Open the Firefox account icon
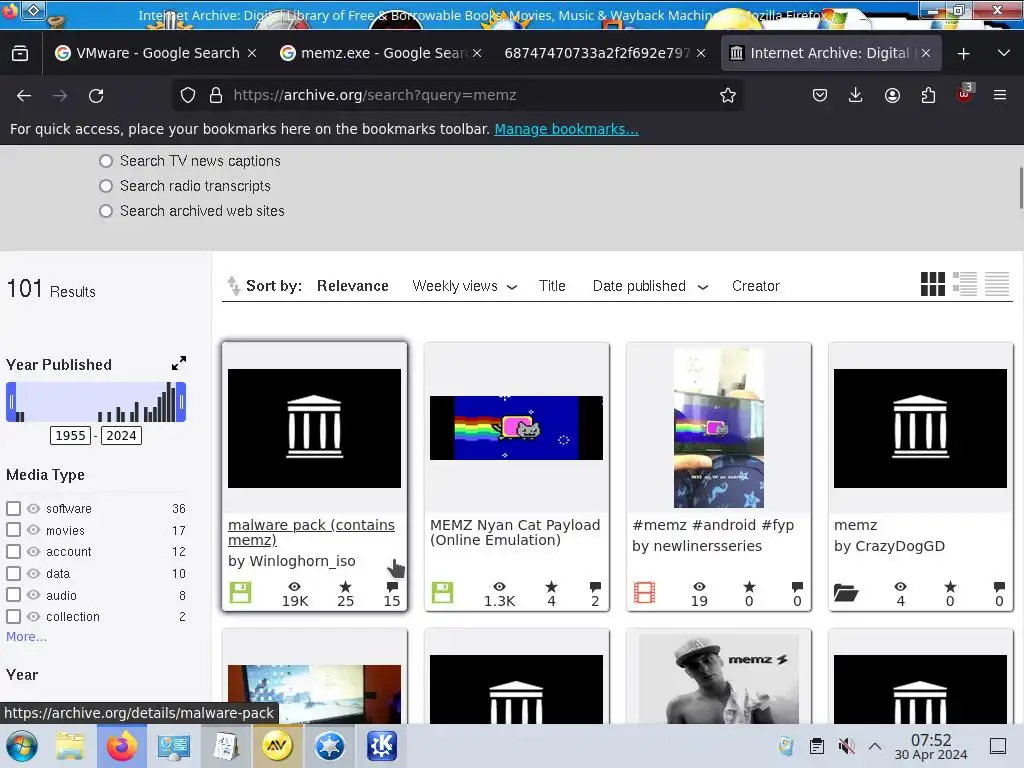Screen dimensions: 1024x768 (892, 95)
